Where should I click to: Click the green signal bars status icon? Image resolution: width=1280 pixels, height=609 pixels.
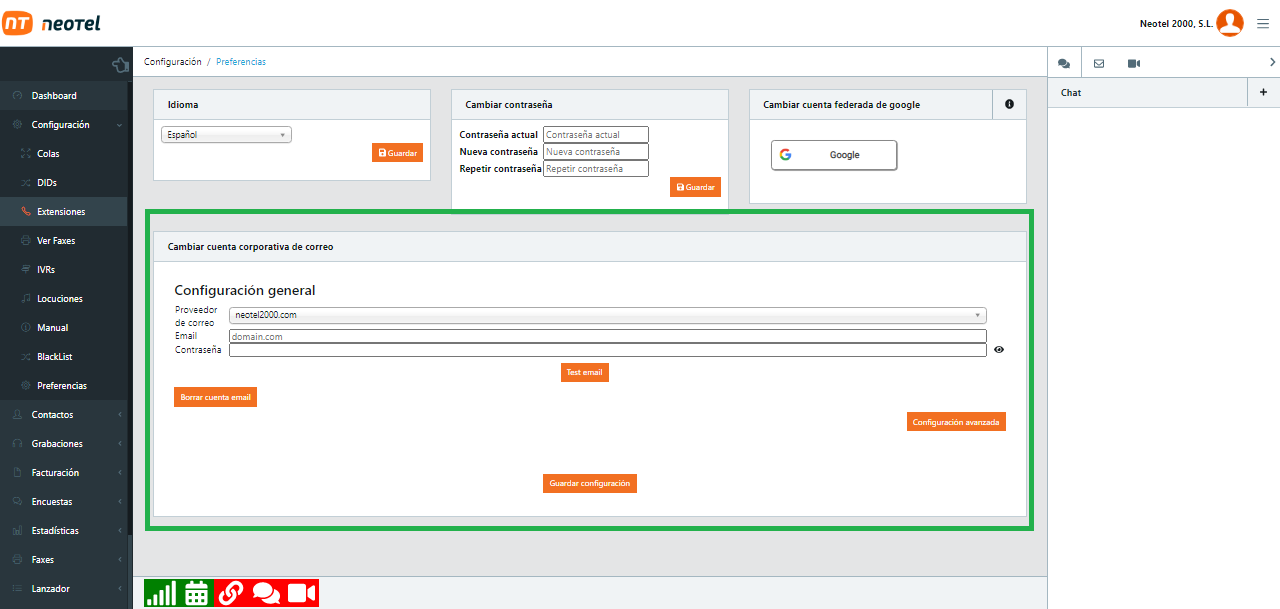(x=158, y=593)
